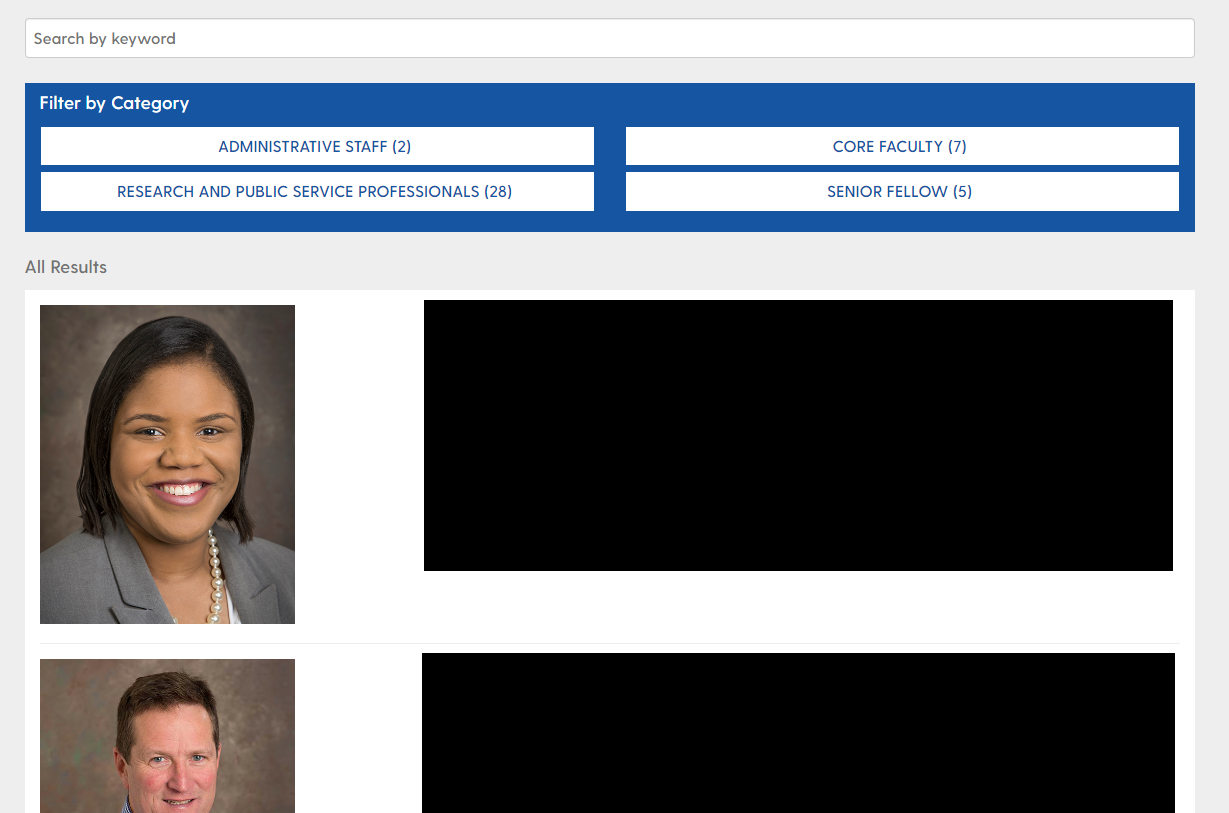Screen dimensions: 1229x813
Task: Filter by Administrative Staff (2)
Action: click(316, 146)
